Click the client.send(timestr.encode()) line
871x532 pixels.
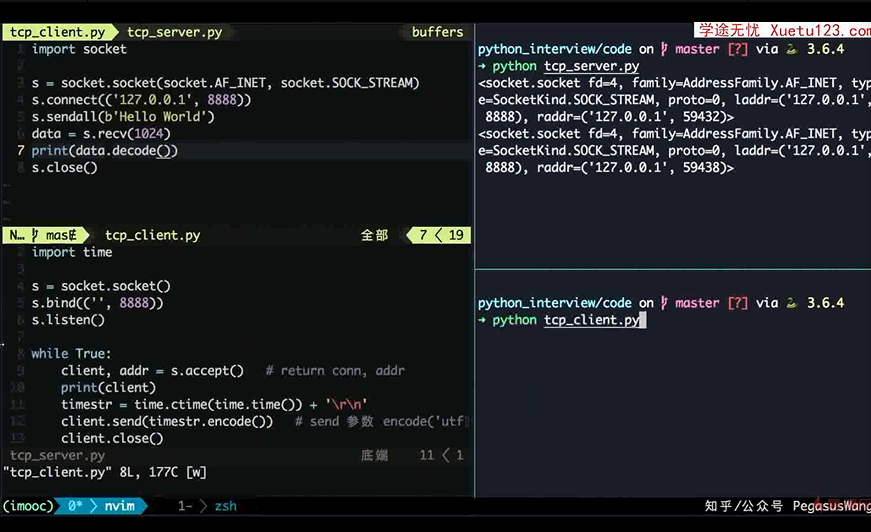pyautogui.click(x=167, y=421)
